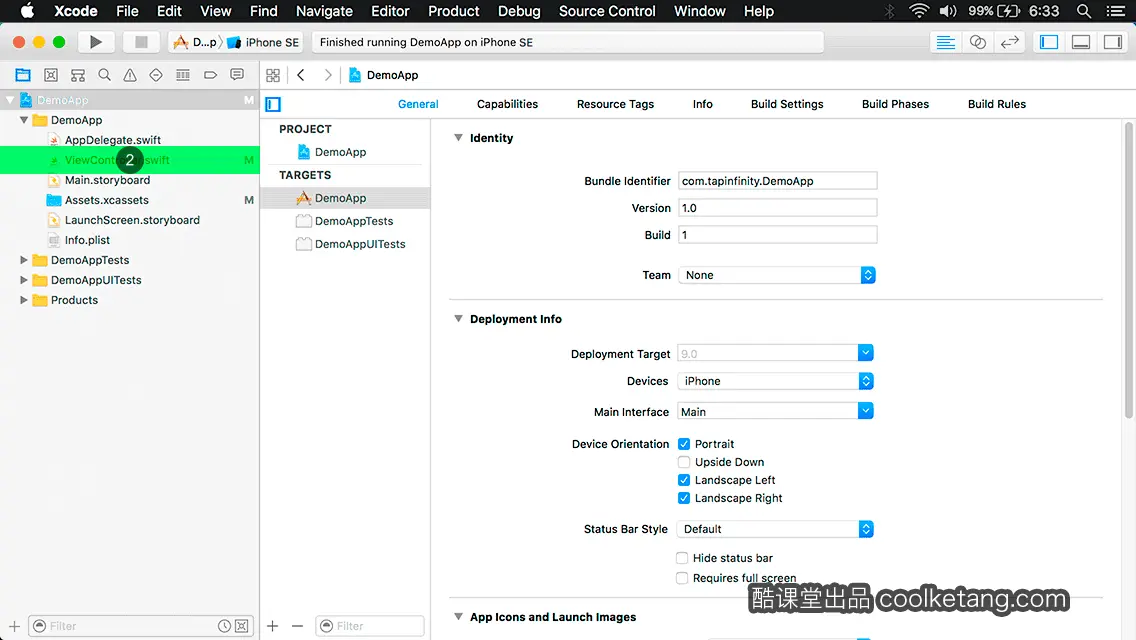Click the Version field
The height and width of the screenshot is (640, 1136).
pos(777,208)
